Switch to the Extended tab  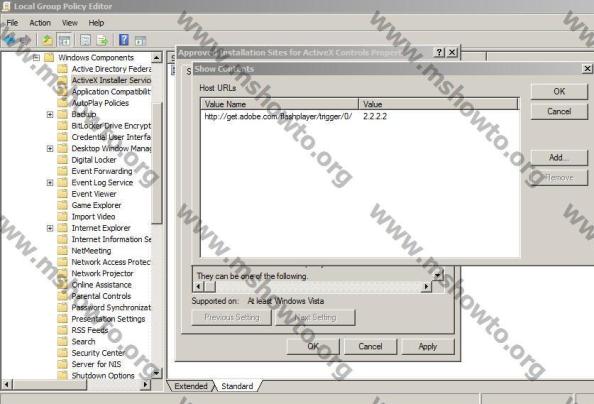[191, 386]
